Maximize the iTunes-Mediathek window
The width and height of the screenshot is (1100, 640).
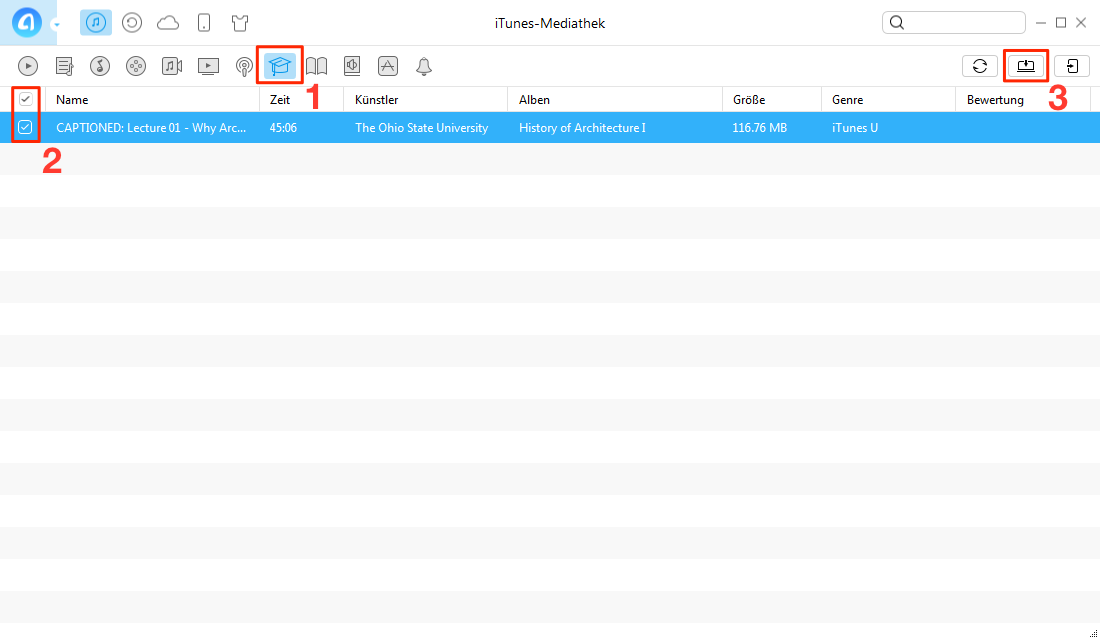click(1061, 22)
